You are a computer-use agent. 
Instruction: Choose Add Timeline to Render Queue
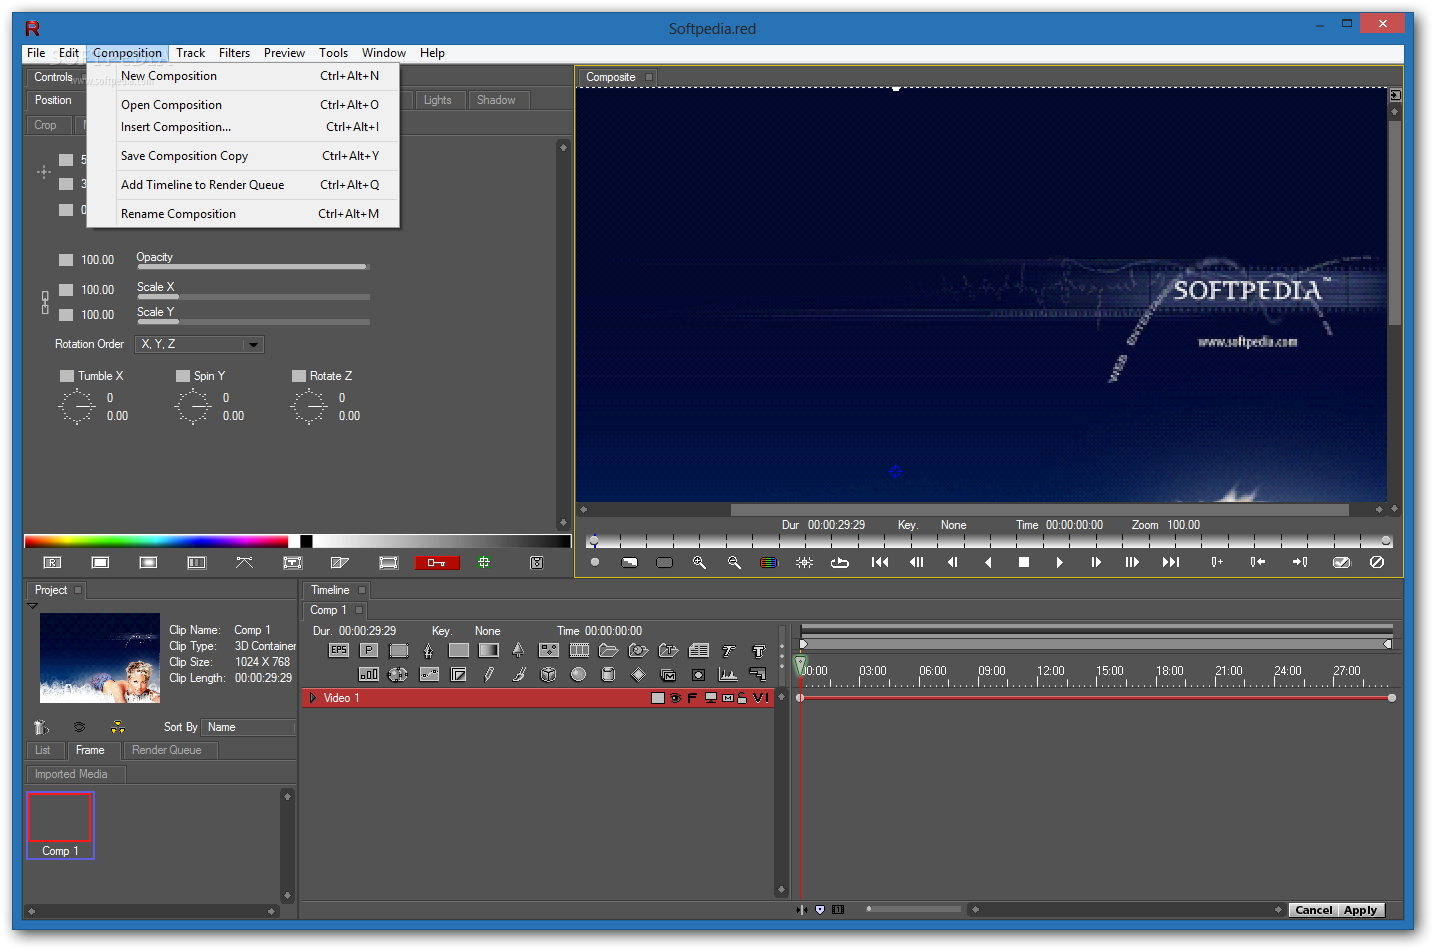[244, 185]
